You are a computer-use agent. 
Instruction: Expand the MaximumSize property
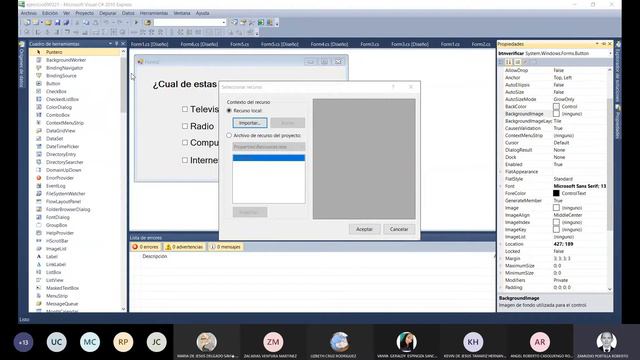(501, 266)
